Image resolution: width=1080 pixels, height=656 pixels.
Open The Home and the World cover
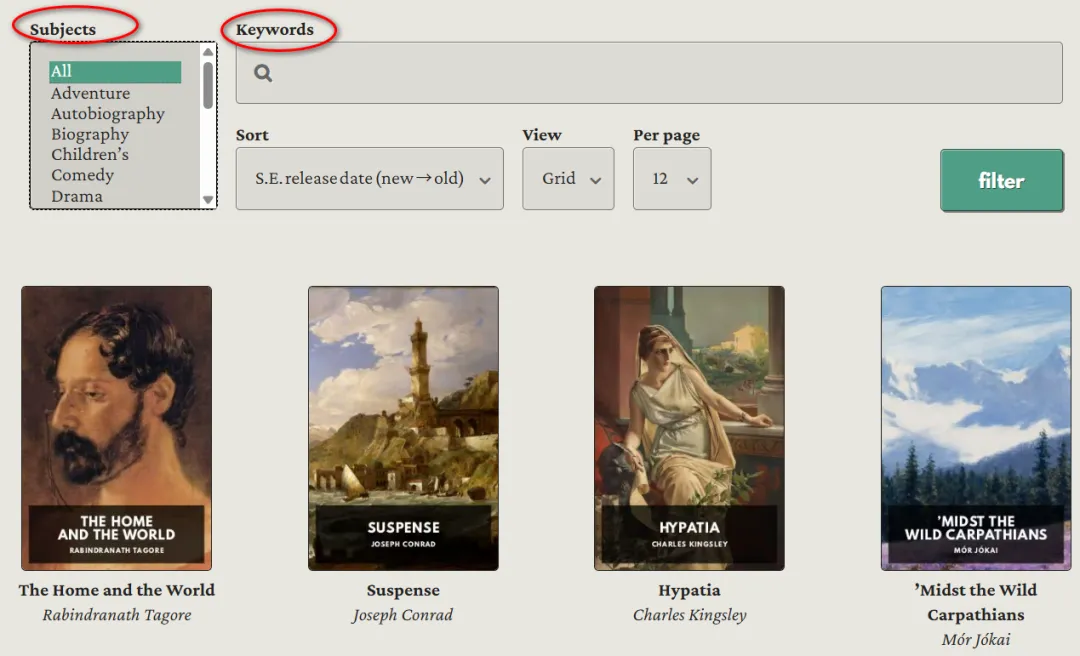pos(116,428)
